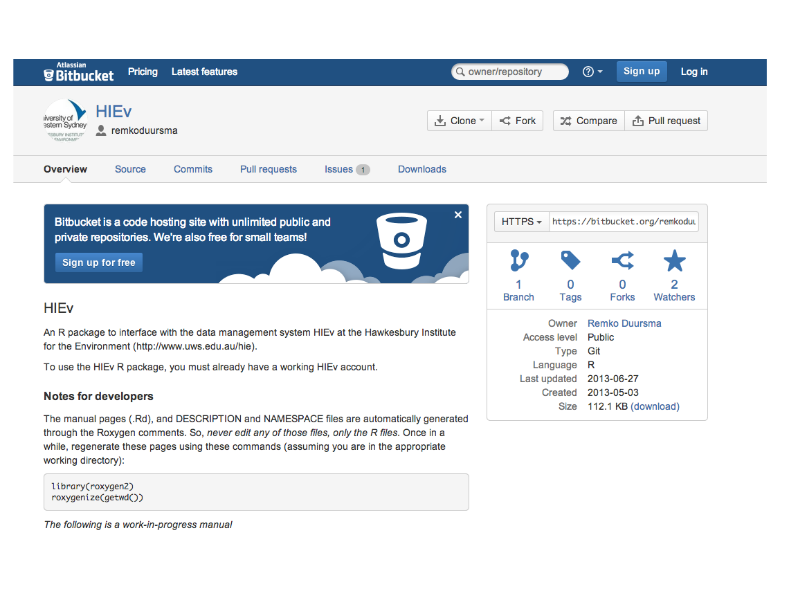Open the 2 Watchers link
The width and height of the screenshot is (800, 600).
[x=674, y=291]
